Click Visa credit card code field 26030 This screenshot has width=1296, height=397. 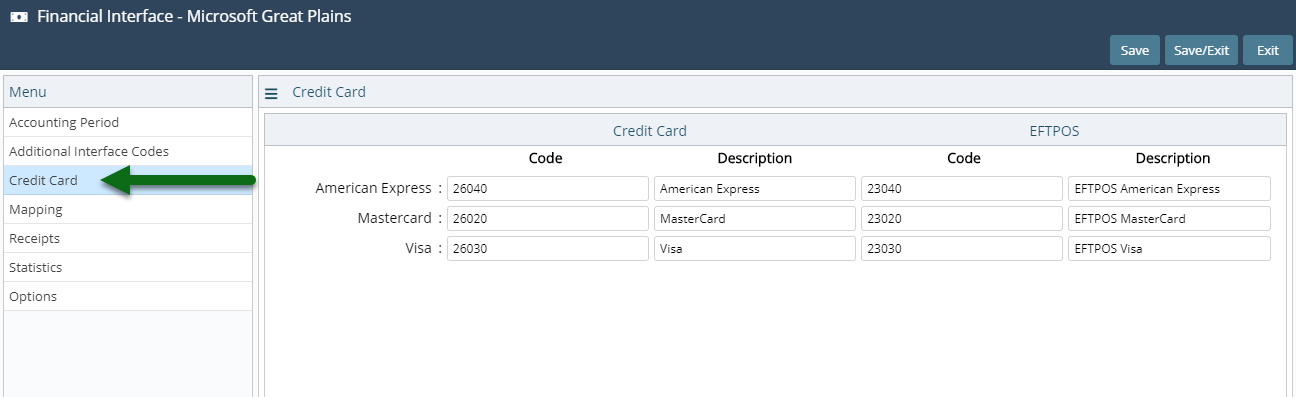click(x=548, y=248)
